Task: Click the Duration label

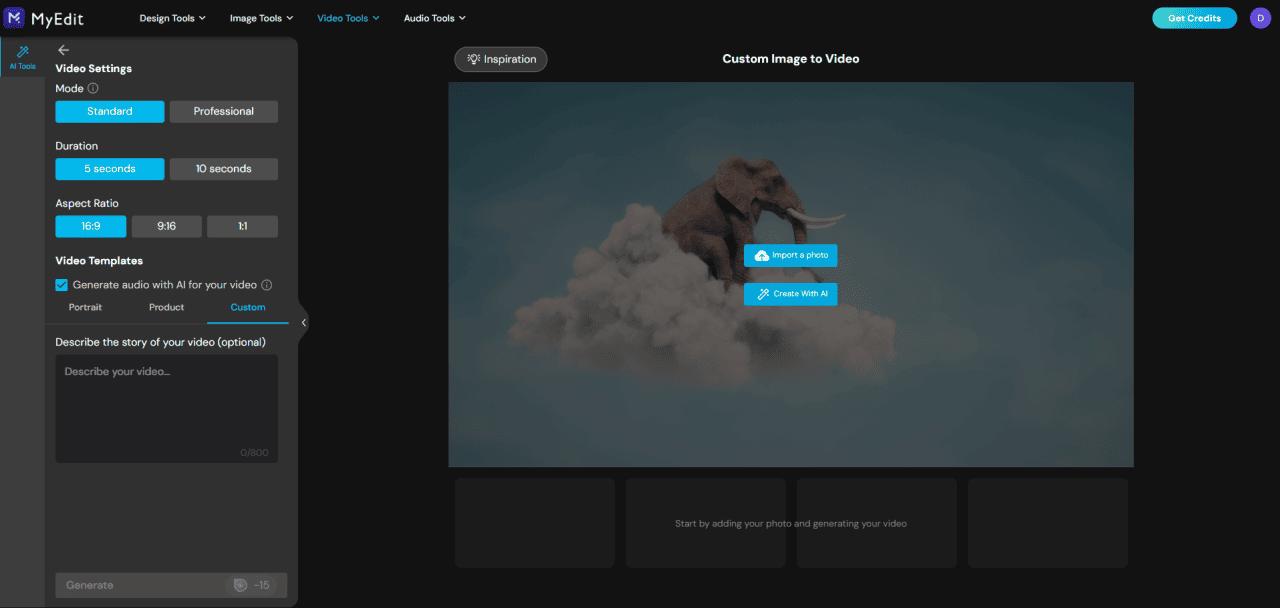Action: pyautogui.click(x=77, y=146)
